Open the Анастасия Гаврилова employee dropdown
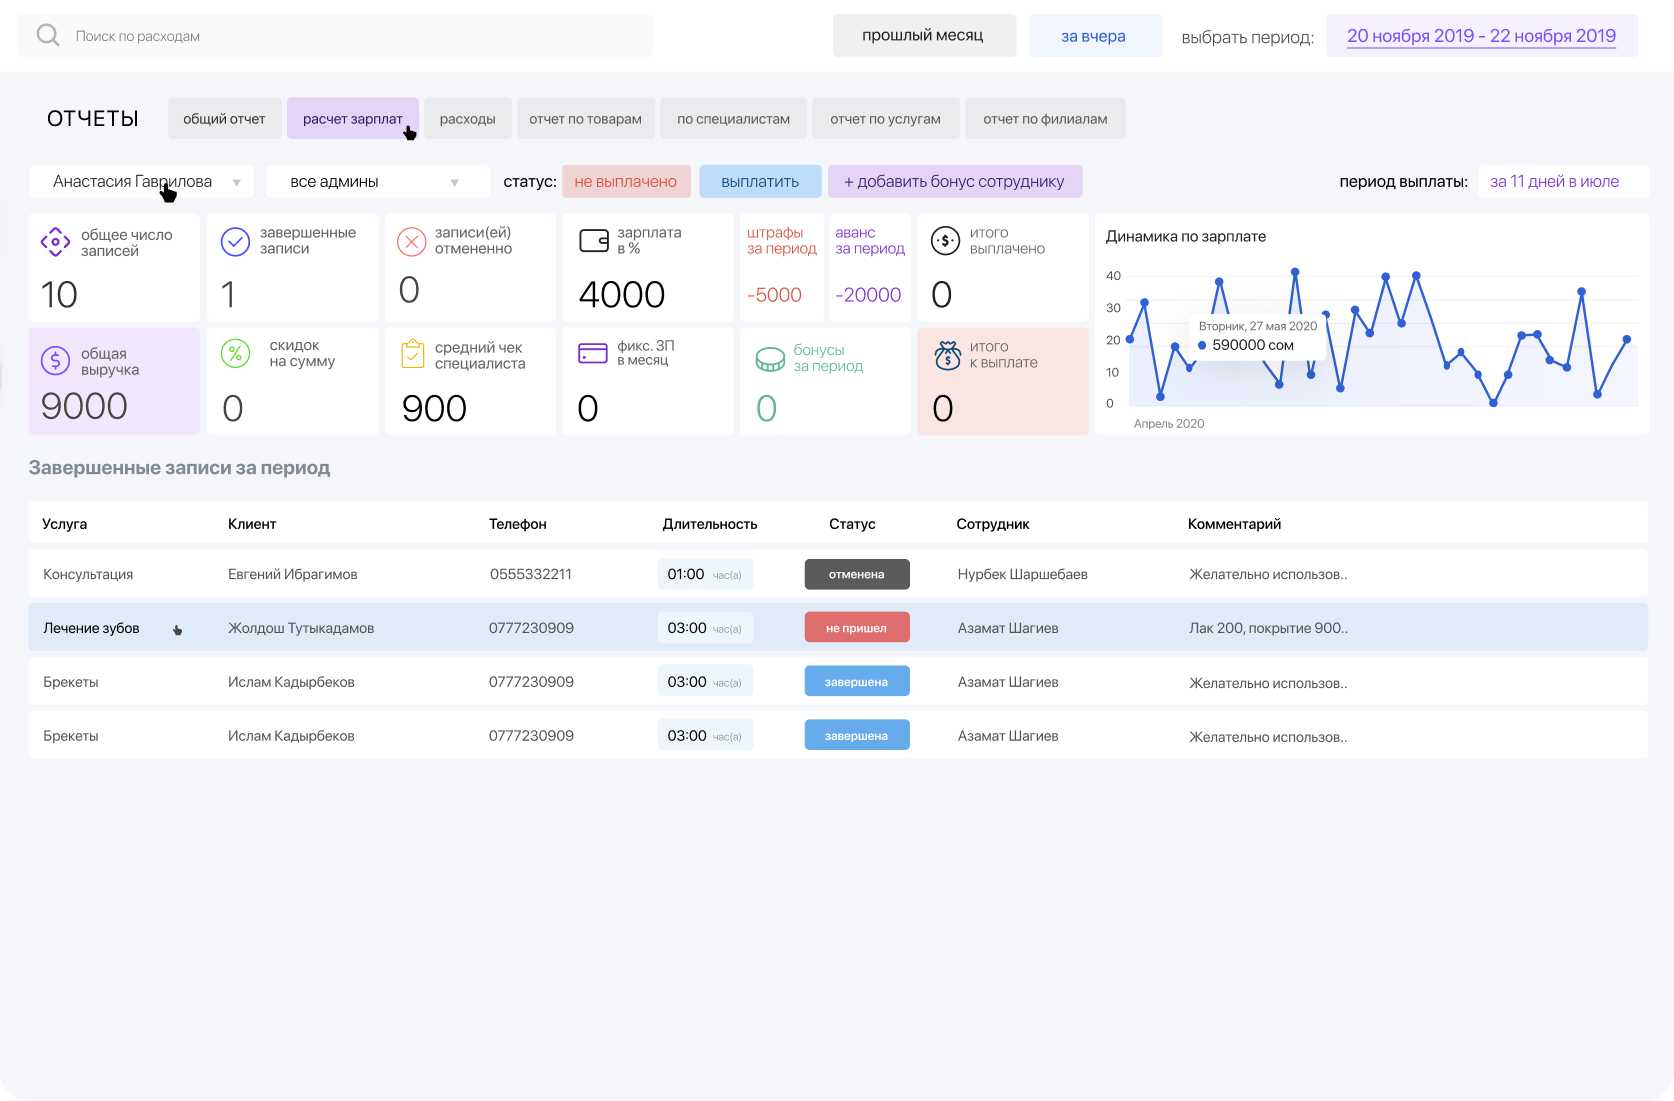Image resolution: width=1674 pixels, height=1101 pixels. (142, 182)
